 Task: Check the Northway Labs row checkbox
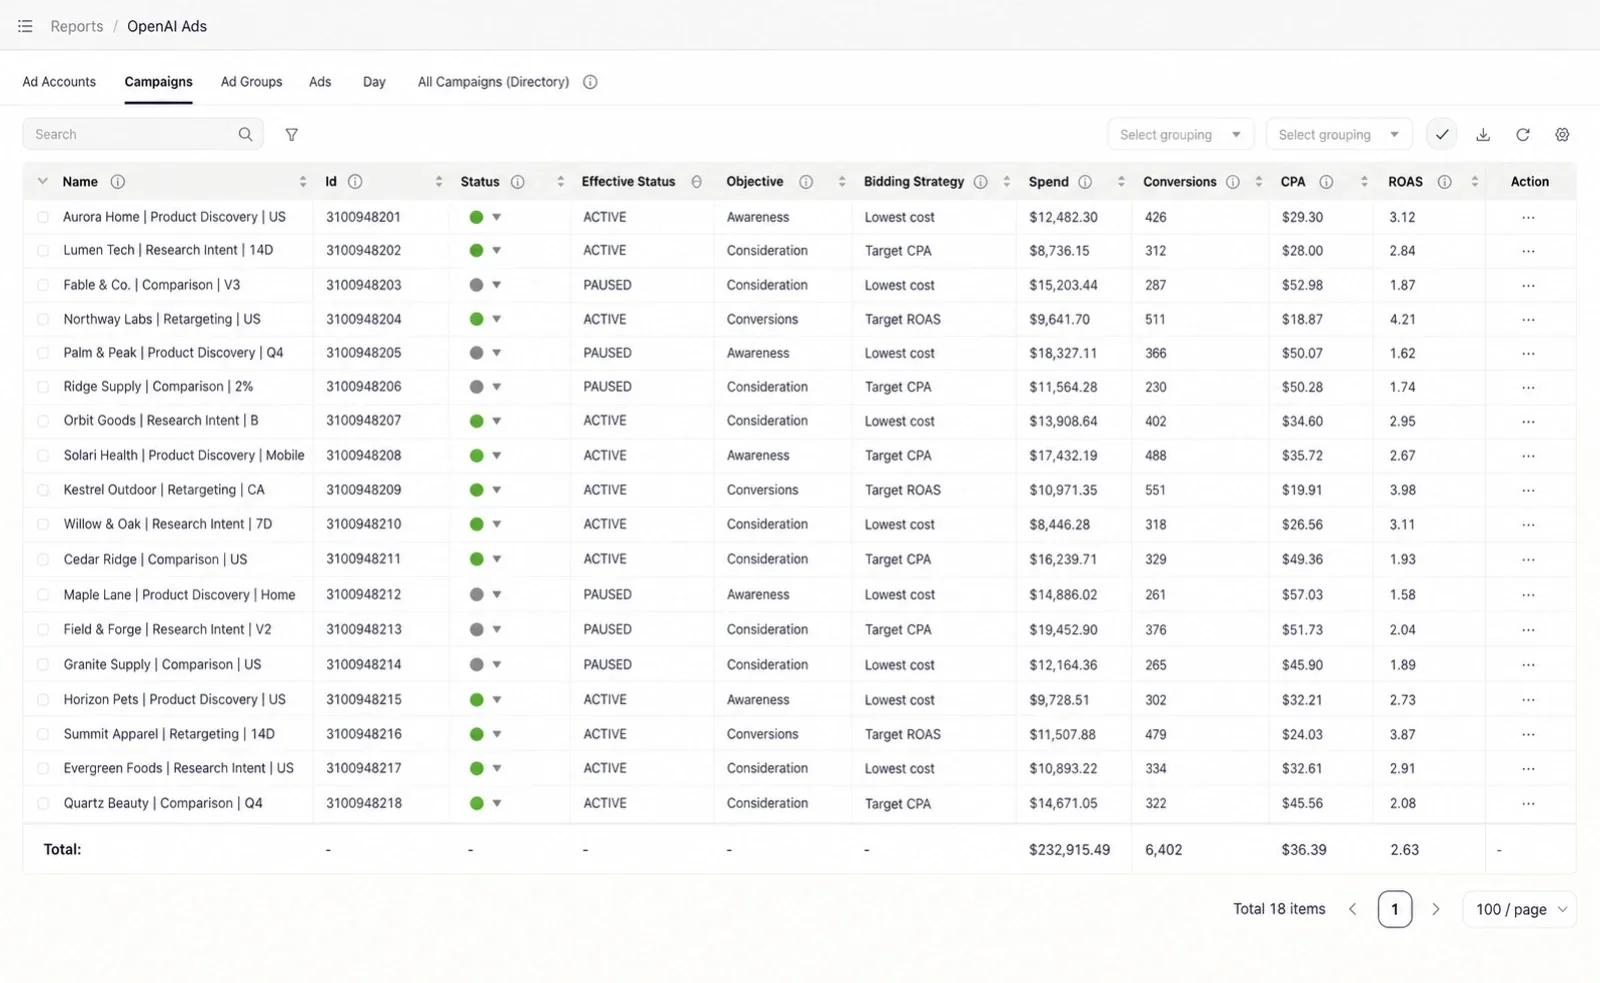[x=43, y=319]
